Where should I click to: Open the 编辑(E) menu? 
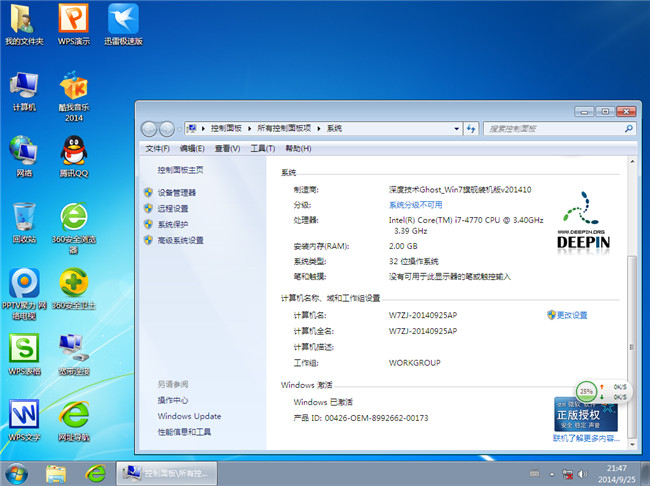point(192,148)
